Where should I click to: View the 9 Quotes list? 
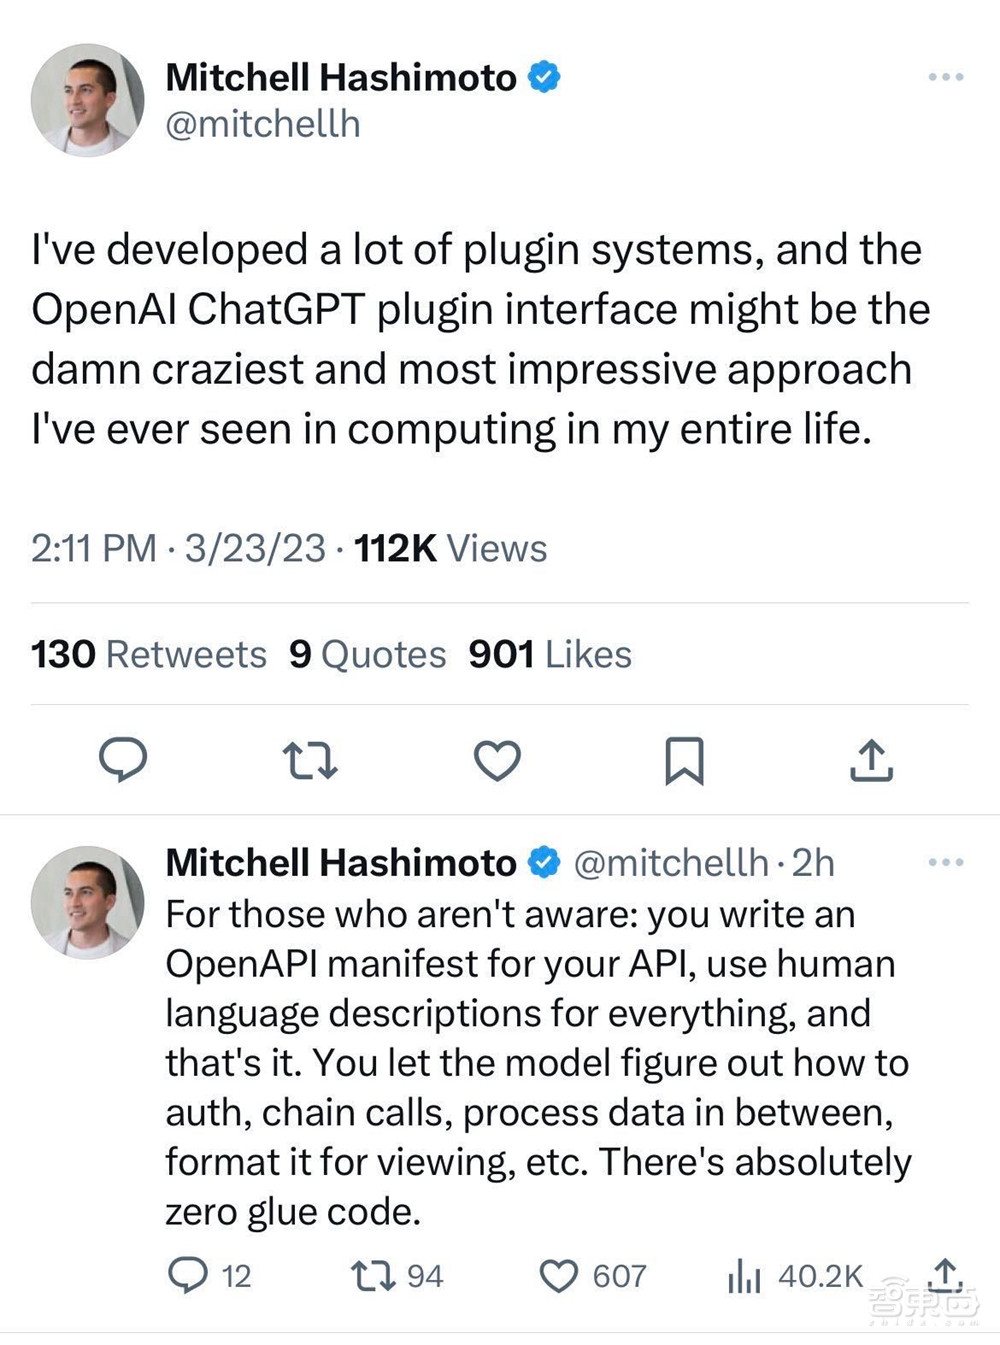[367, 654]
